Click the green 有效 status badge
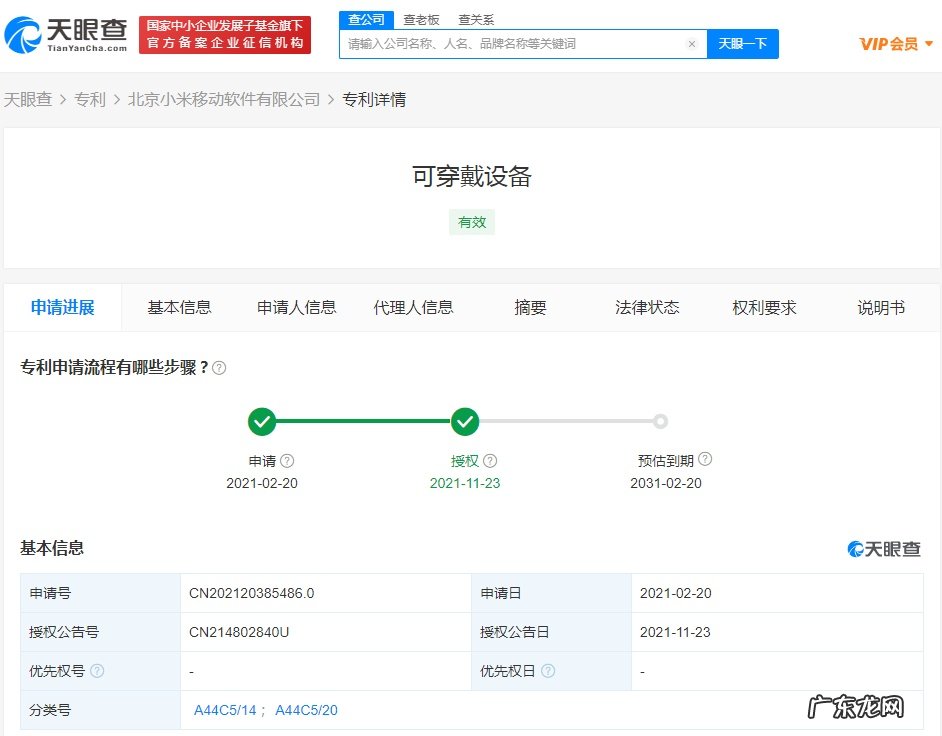 471,222
